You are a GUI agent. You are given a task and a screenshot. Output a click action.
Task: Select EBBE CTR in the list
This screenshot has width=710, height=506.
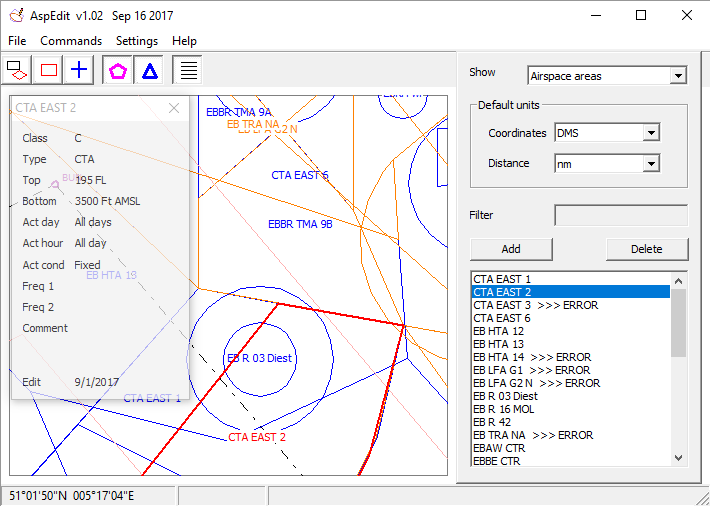click(x=571, y=461)
